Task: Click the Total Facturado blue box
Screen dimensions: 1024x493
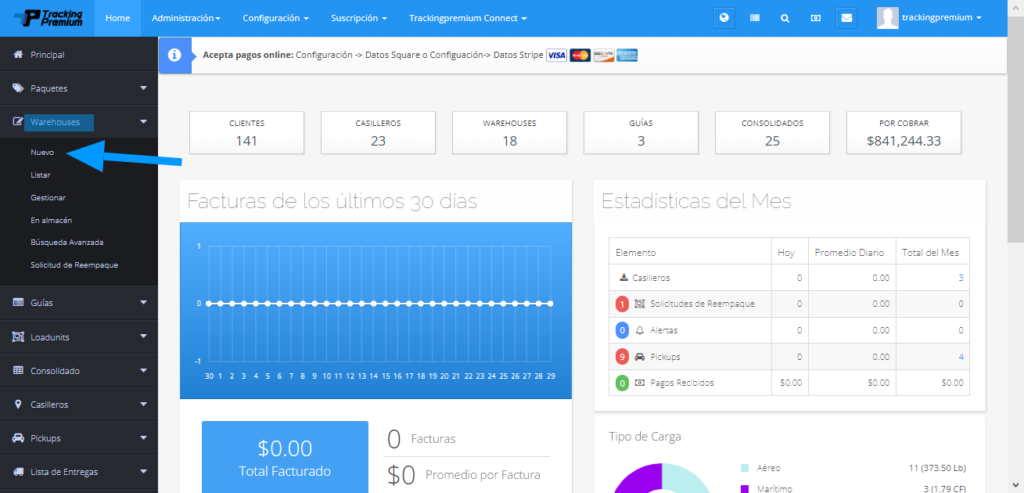Action: (x=285, y=456)
